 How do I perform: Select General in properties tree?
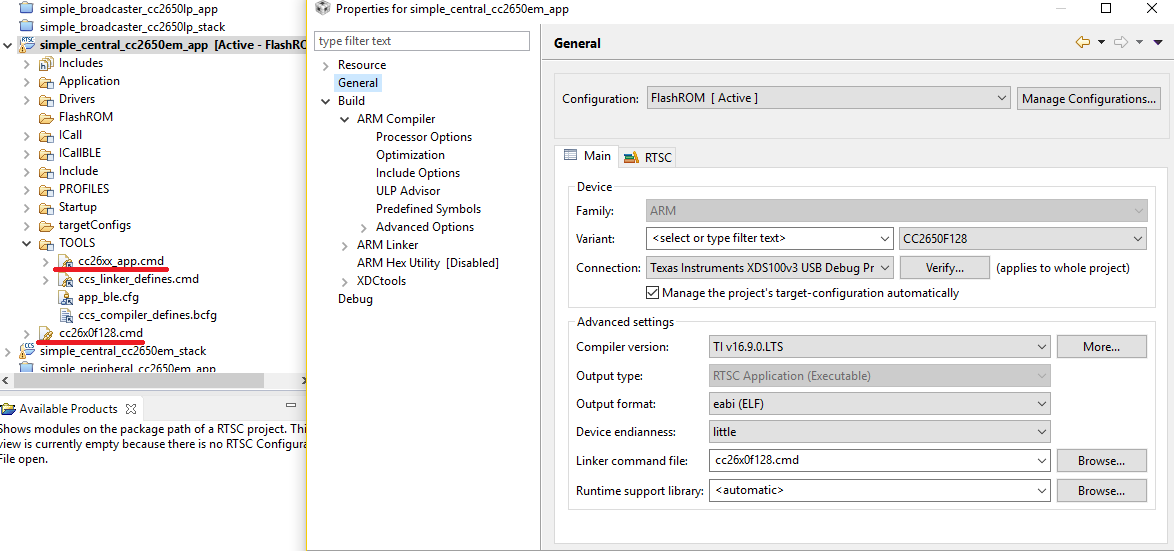pos(358,83)
